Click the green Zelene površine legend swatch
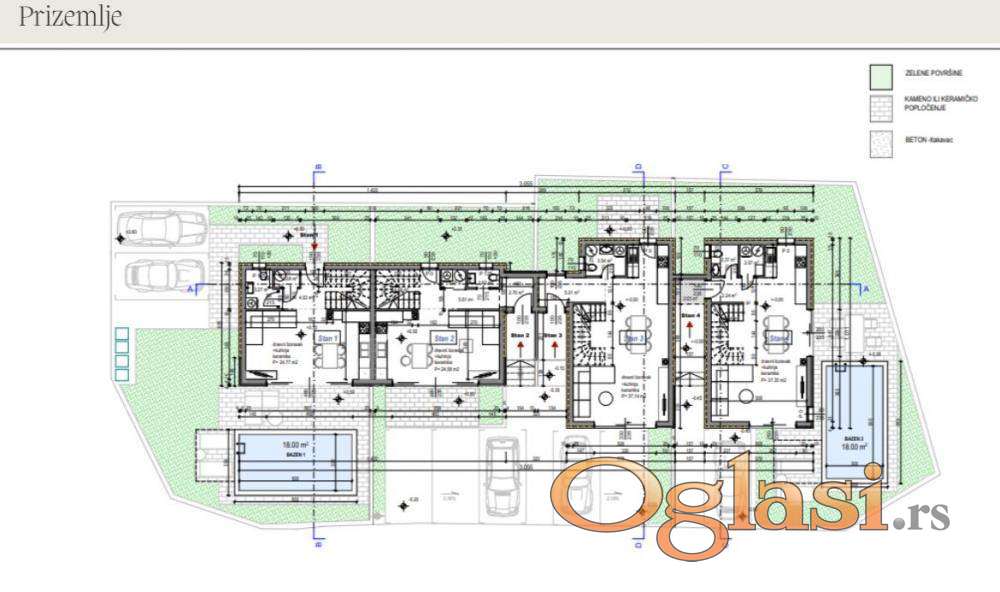 [880, 75]
